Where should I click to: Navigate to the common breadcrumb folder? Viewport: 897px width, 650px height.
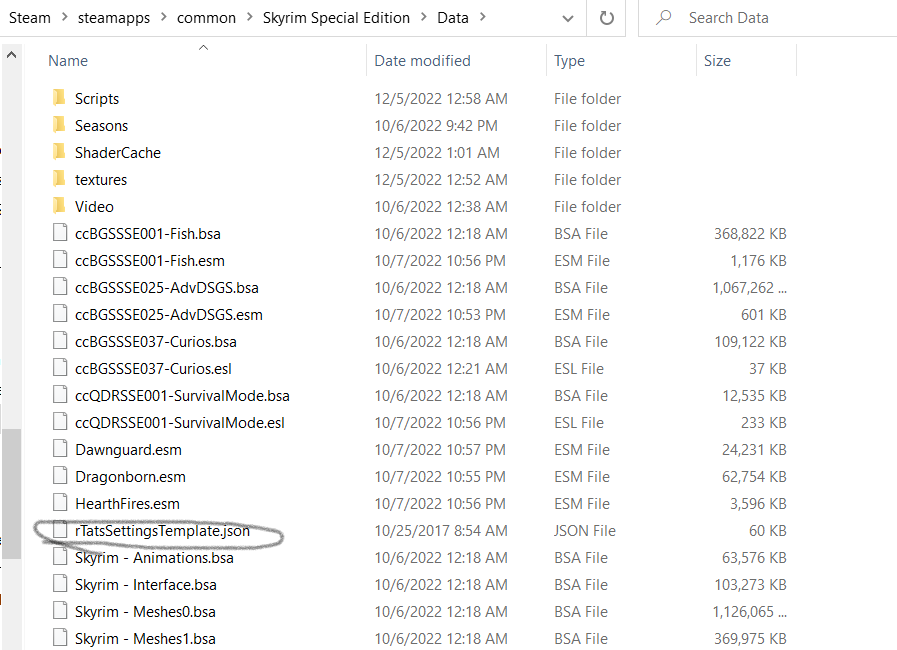pos(206,18)
